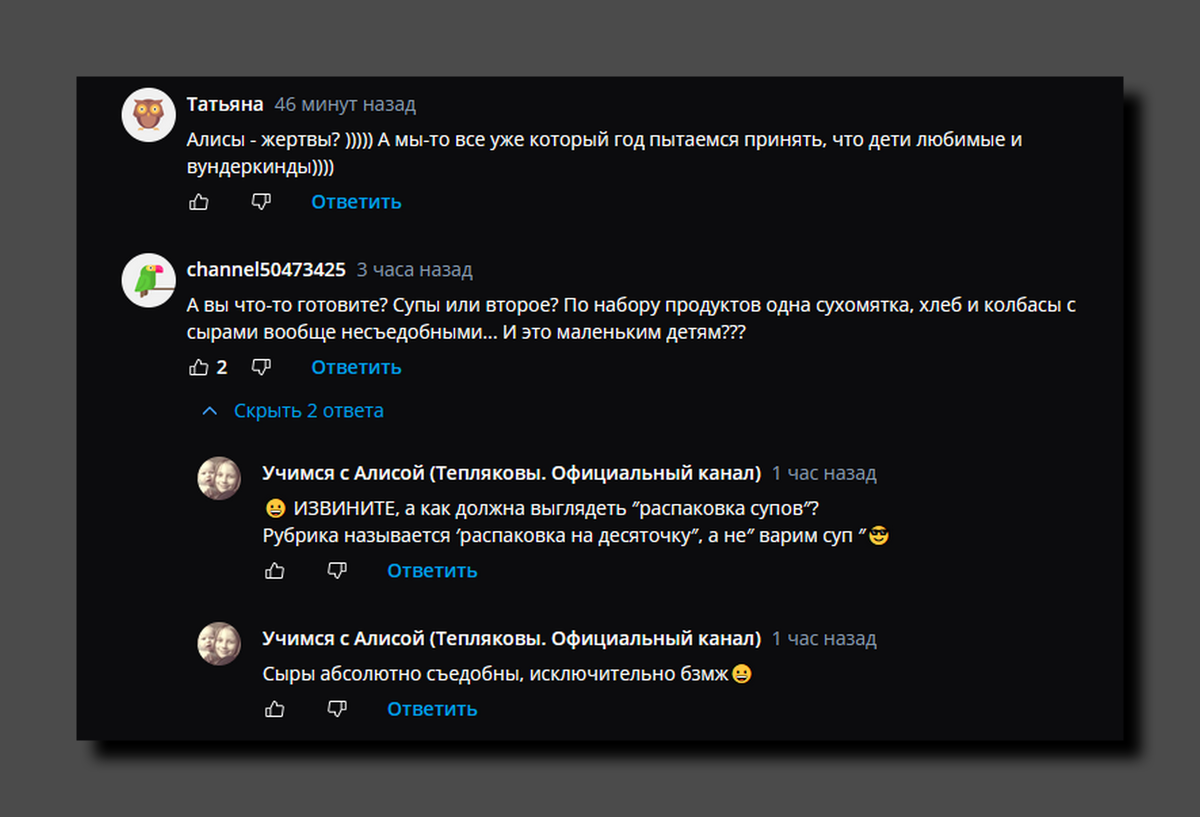Click Ответить under the сыры reply
This screenshot has width=1200, height=817.
coord(432,709)
